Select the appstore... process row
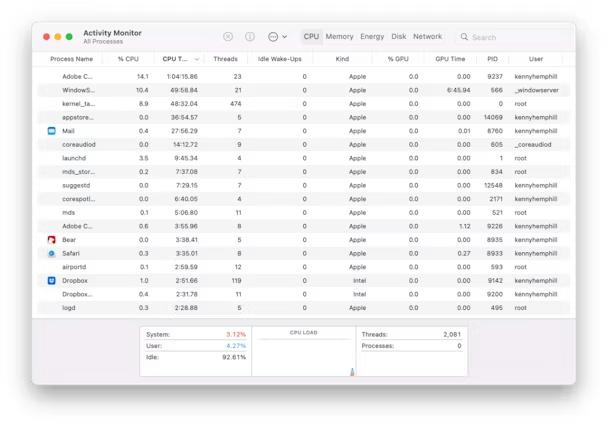Image resolution: width=608 pixels, height=427 pixels. pos(304,117)
